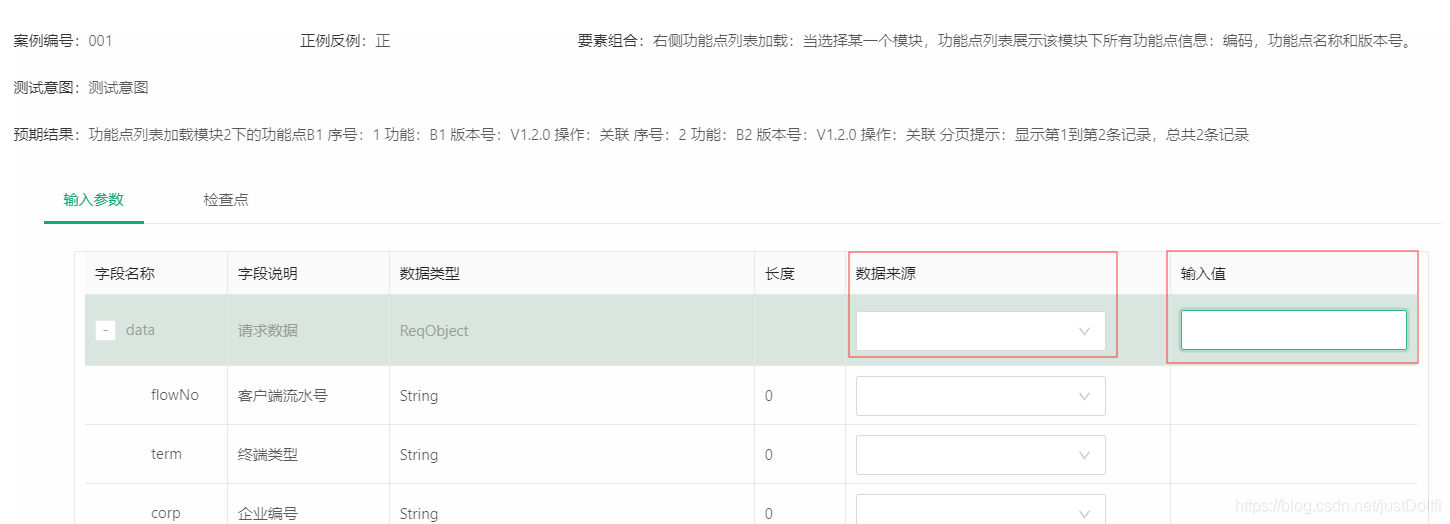Focus the 输入值 input field for data
1450x524 pixels.
pyautogui.click(x=1293, y=330)
